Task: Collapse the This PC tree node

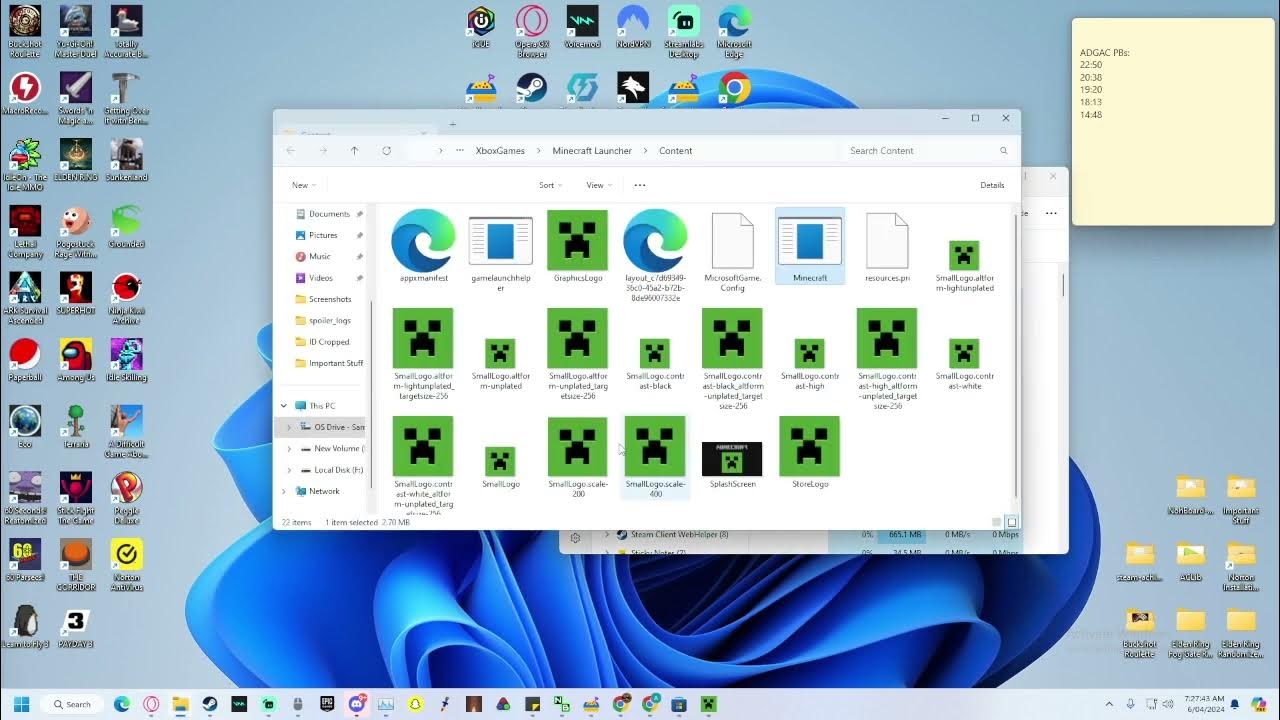Action: point(284,406)
